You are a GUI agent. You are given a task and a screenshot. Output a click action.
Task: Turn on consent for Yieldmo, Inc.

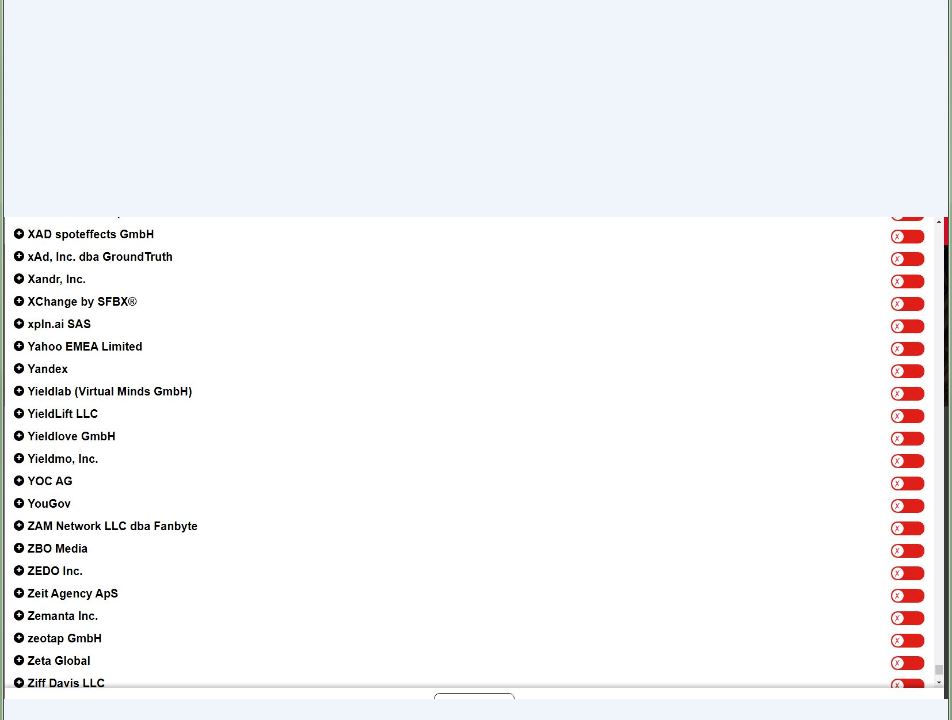(908, 460)
